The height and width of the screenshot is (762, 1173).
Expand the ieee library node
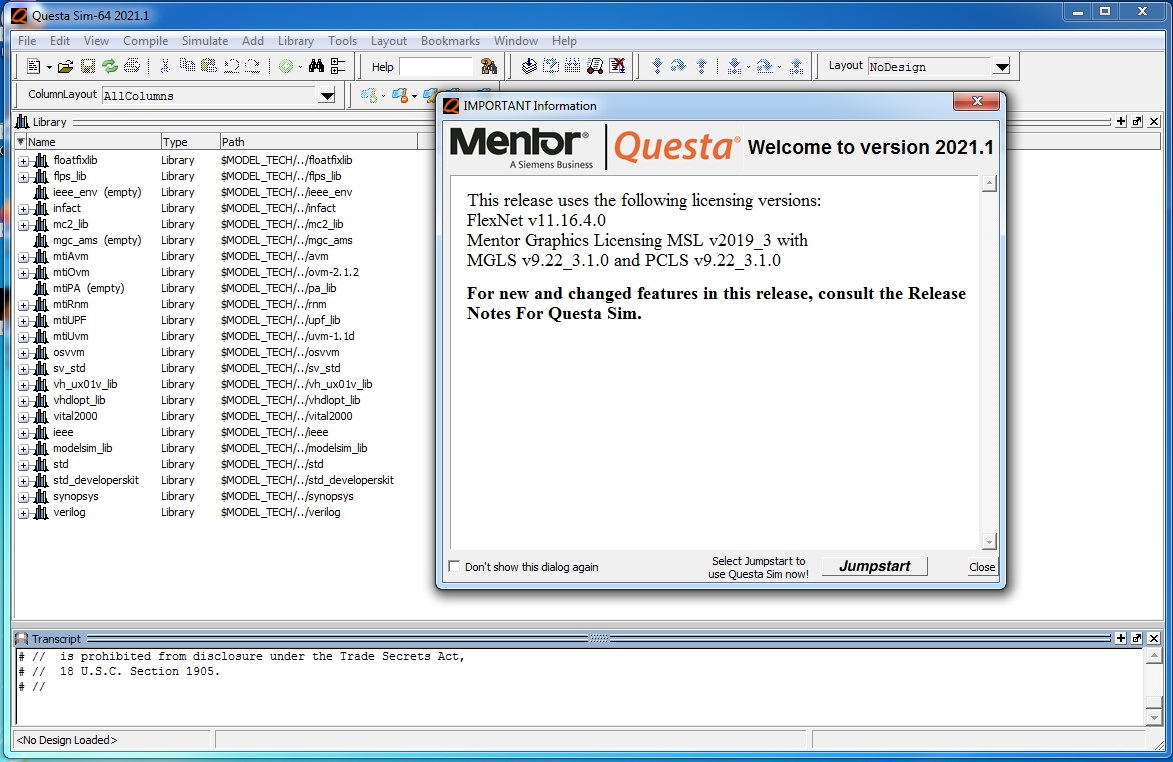click(x=23, y=433)
